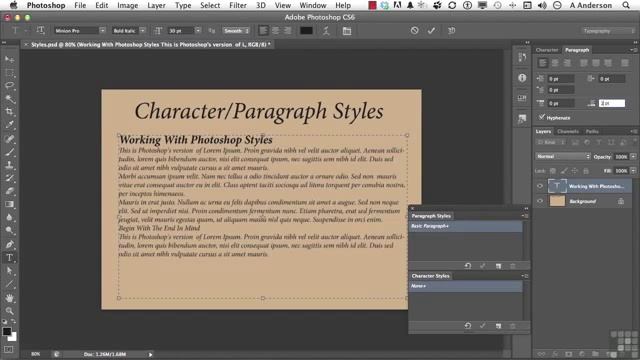Select the Gradient tool
Screen dimensions: 640x360
coord(9,204)
